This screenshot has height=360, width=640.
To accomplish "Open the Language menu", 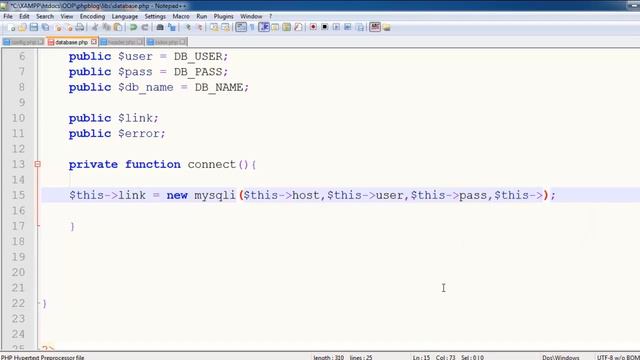I will [x=124, y=16].
